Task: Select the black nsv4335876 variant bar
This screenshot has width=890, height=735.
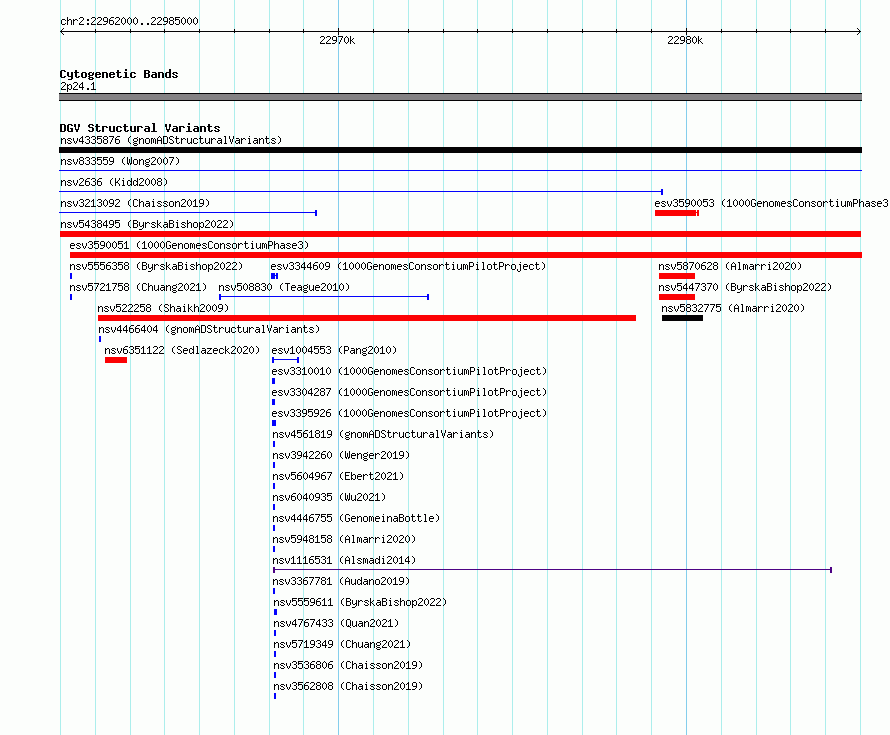Action: point(460,150)
